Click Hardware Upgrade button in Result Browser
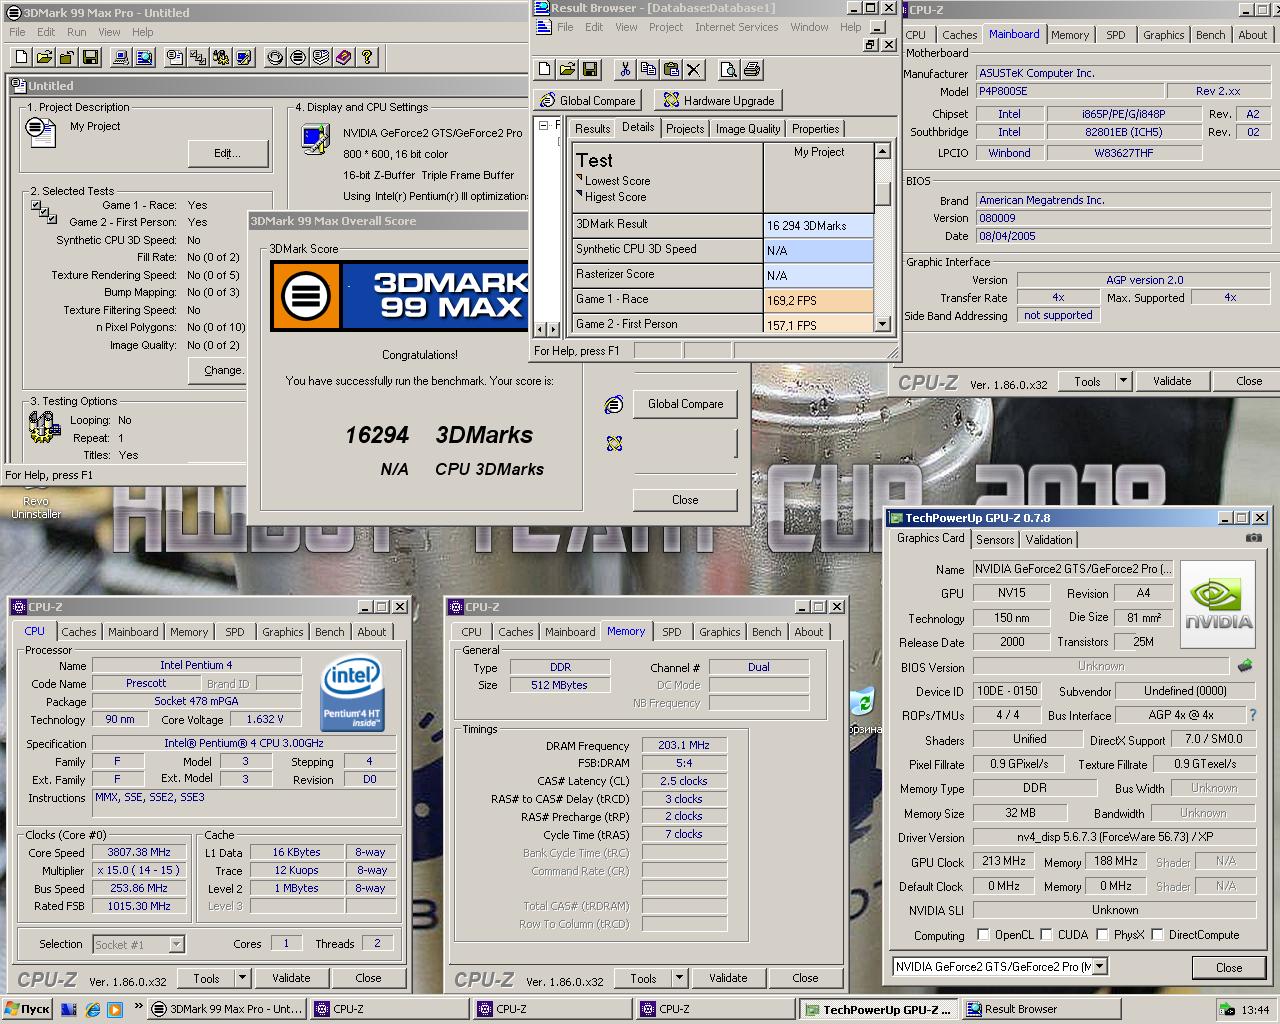 [717, 100]
